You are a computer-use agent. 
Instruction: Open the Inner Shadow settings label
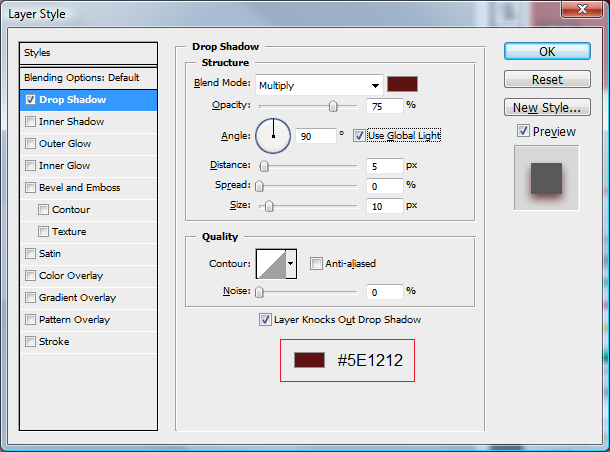point(72,122)
